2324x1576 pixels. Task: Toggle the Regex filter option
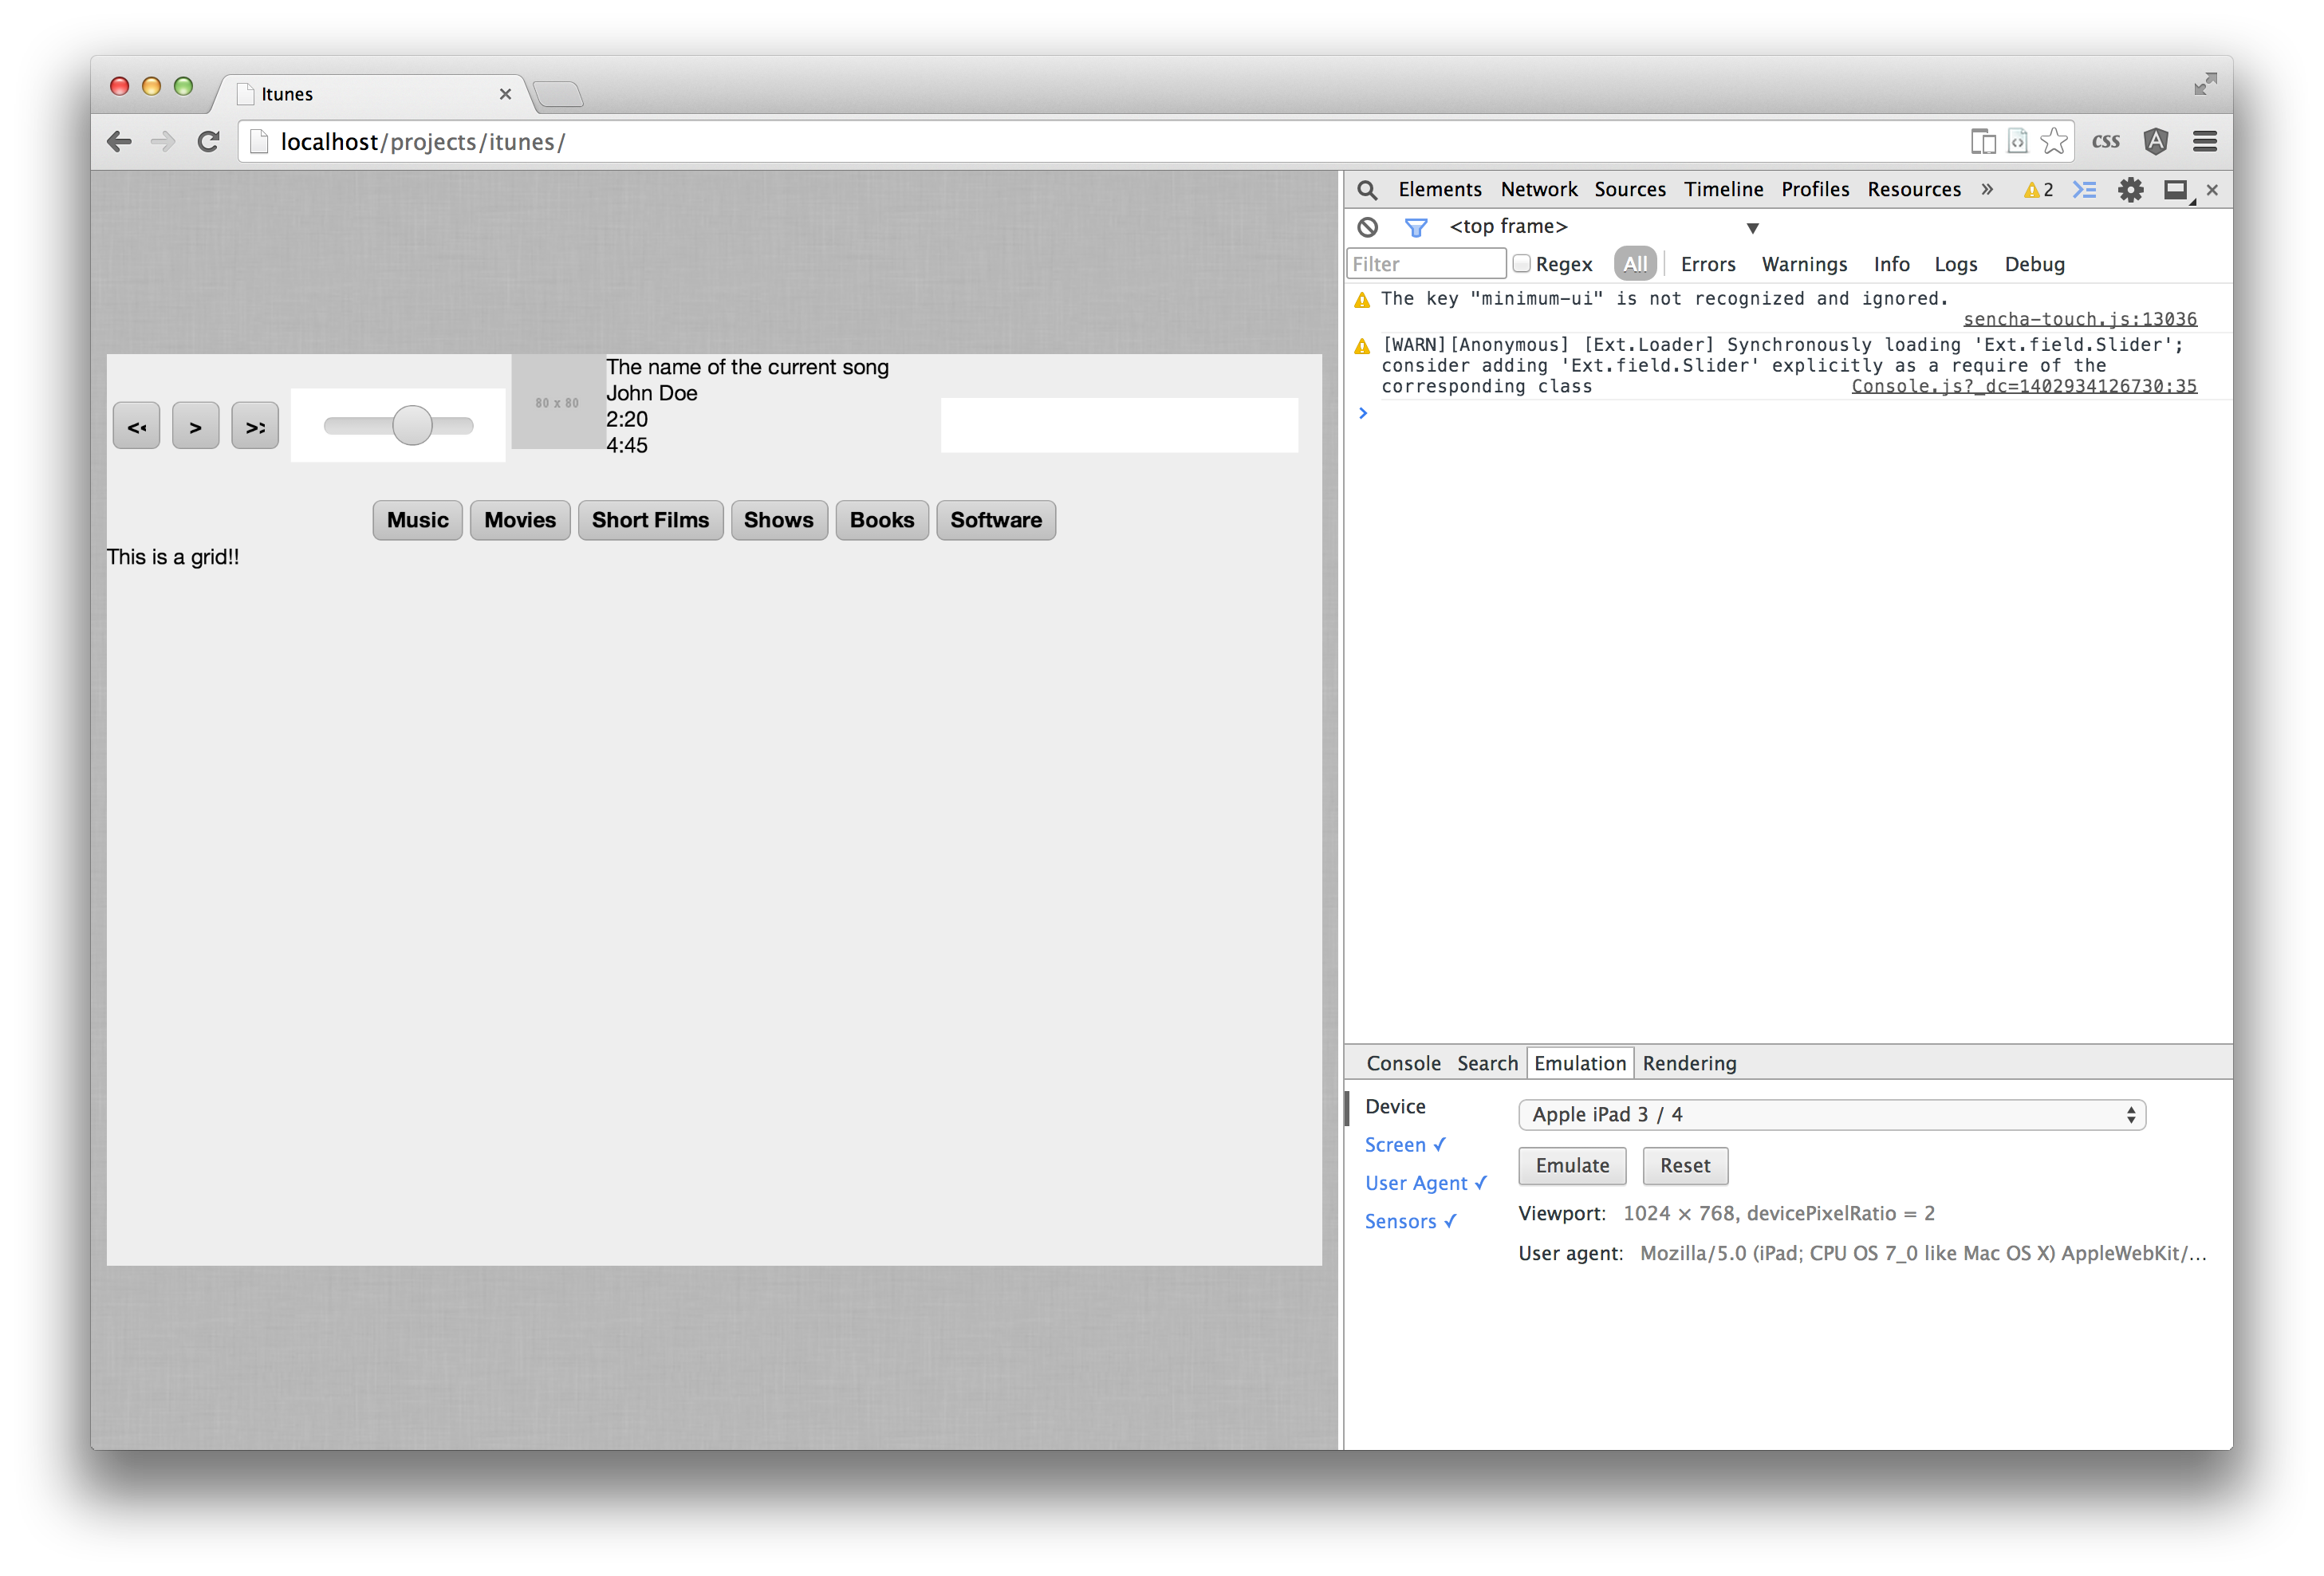pyautogui.click(x=1518, y=264)
